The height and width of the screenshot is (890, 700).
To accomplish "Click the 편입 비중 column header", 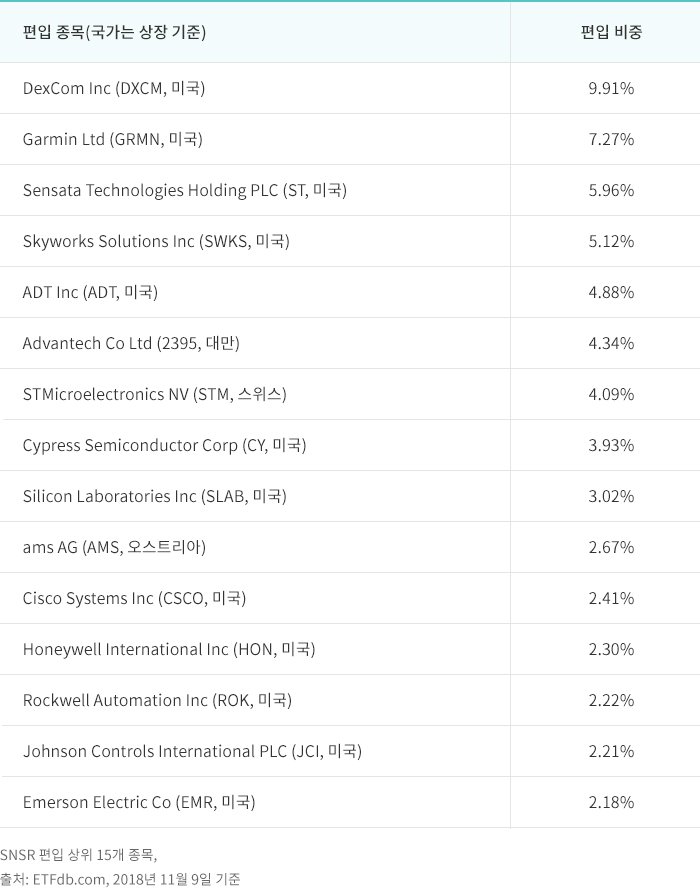I will coord(611,32).
